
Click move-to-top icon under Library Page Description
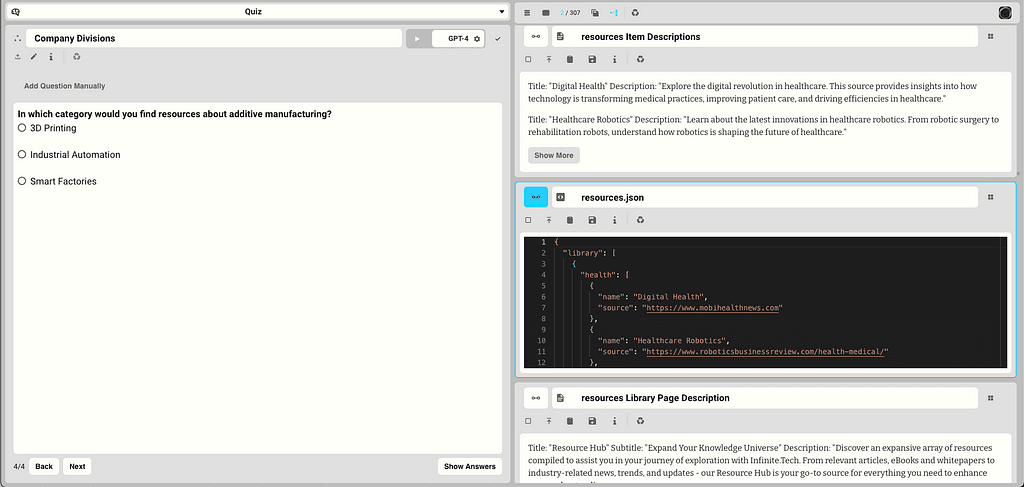[x=549, y=421]
